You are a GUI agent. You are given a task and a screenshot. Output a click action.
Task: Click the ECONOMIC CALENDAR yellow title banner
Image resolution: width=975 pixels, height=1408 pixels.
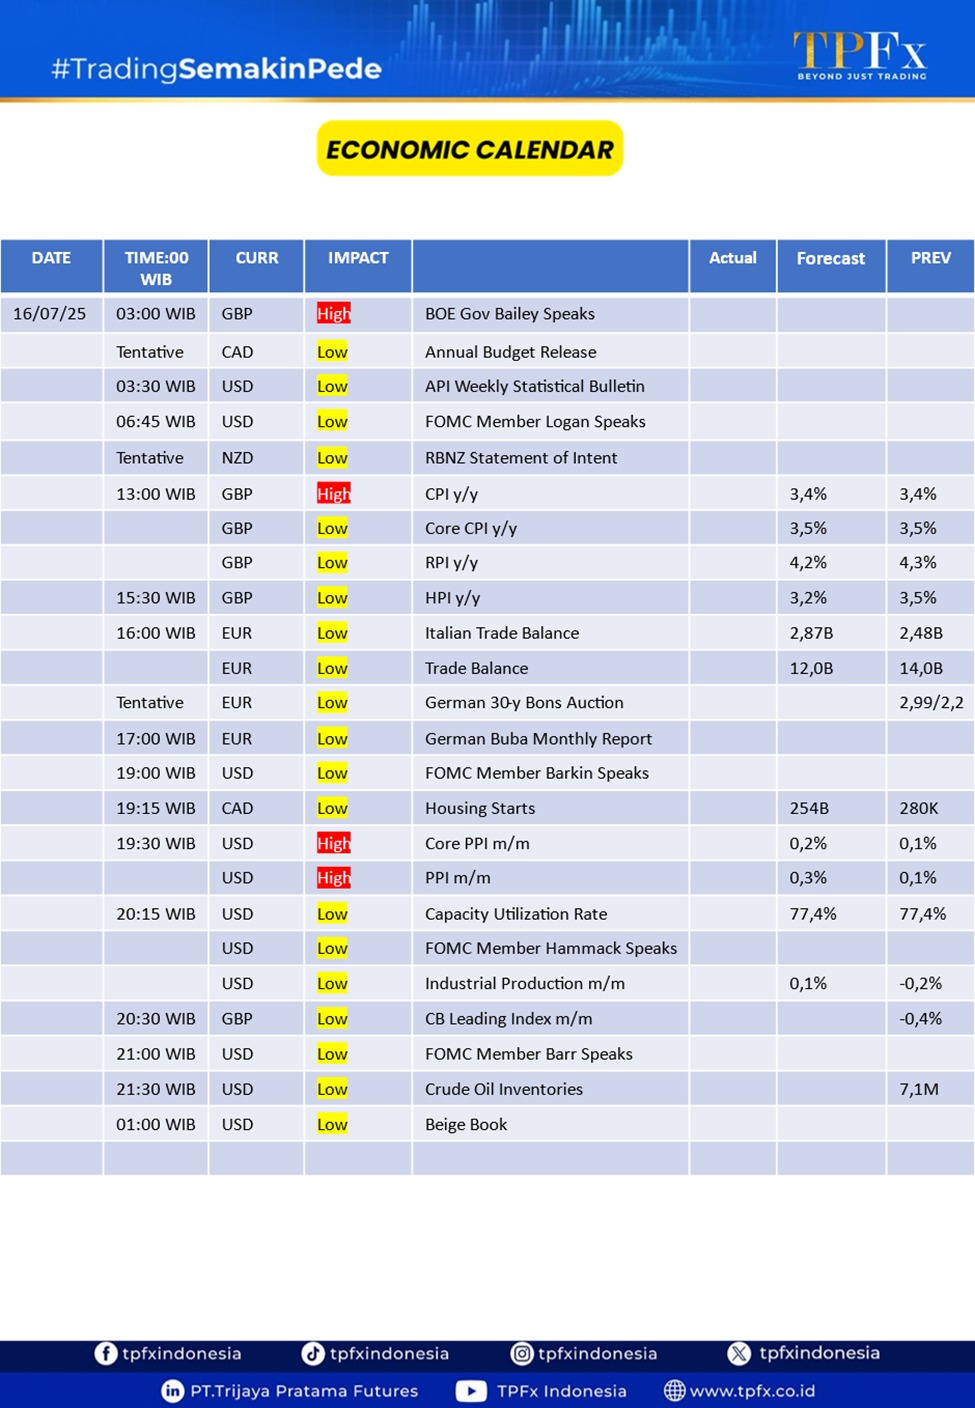coord(470,149)
